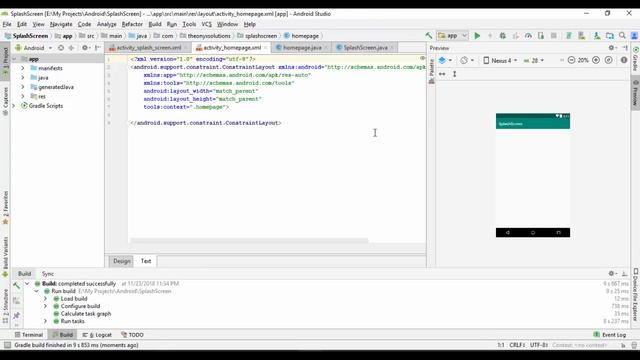Show preview warnings and errors icon
Screen dimensions: 640x360
tap(624, 60)
